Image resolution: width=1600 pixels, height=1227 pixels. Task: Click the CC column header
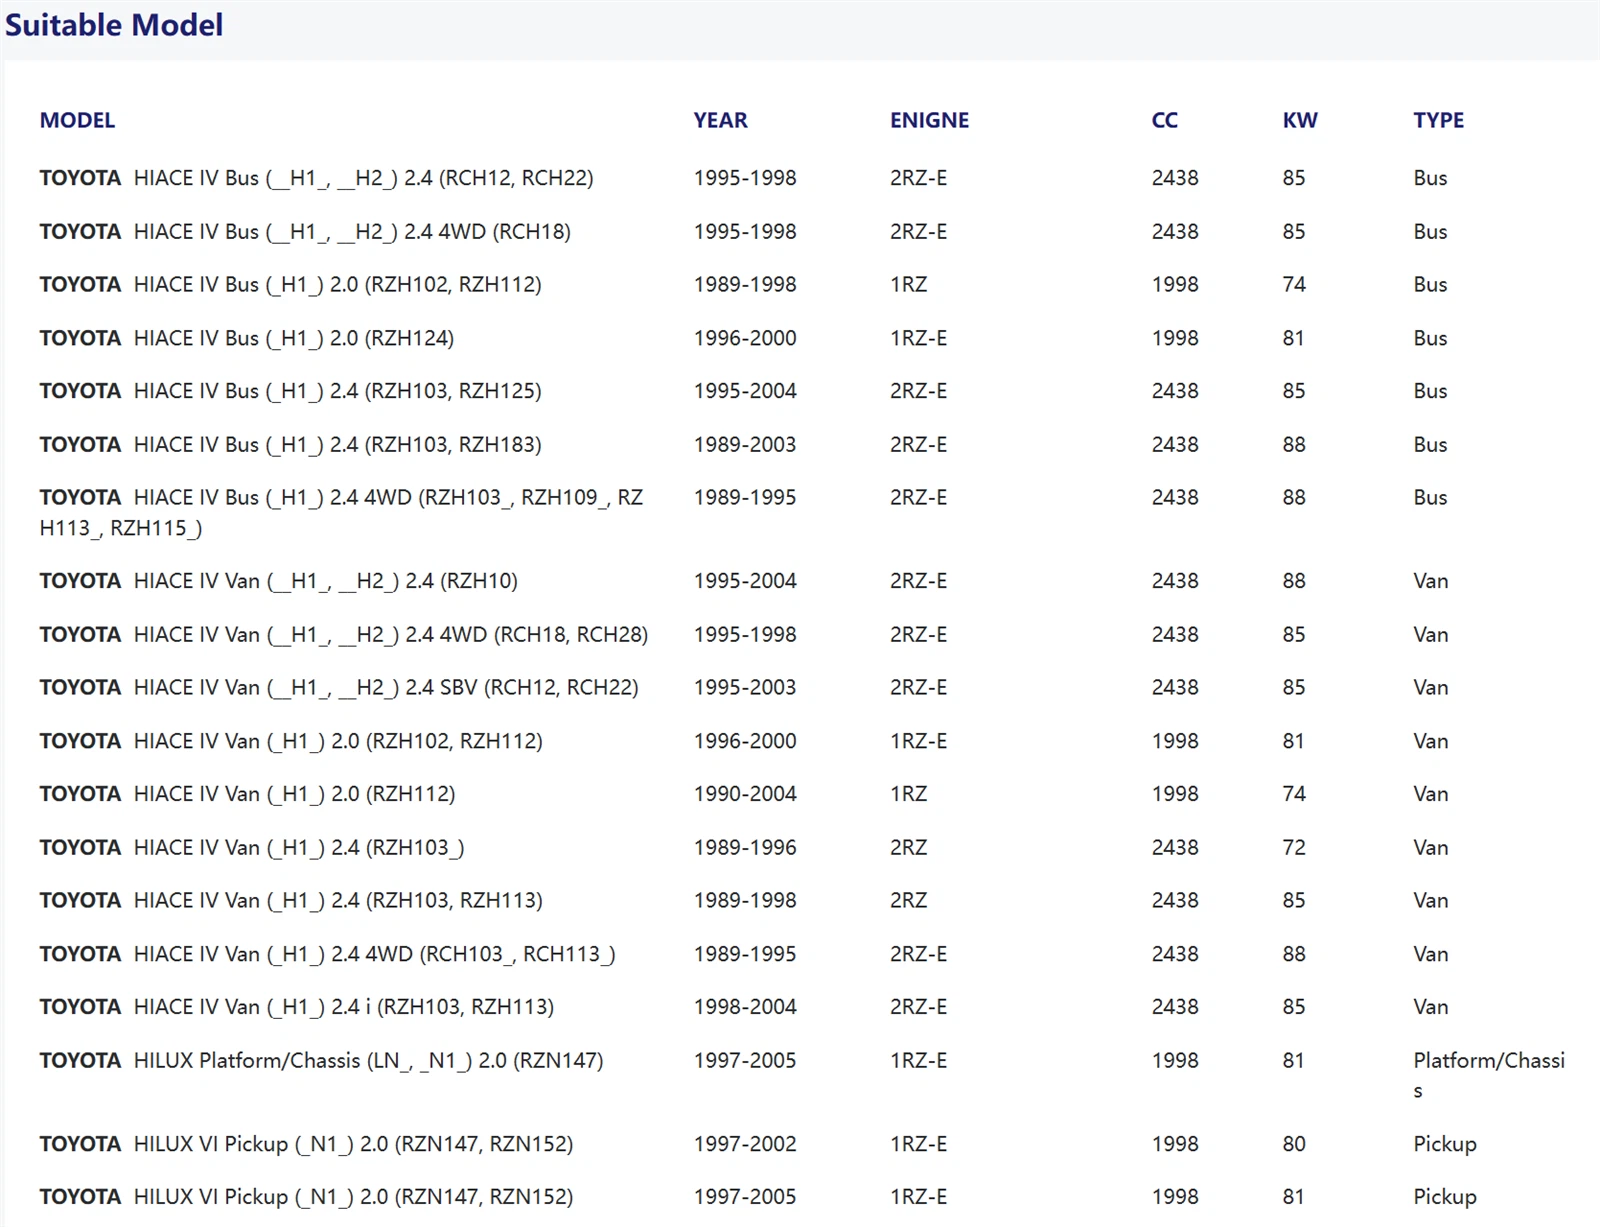(1164, 120)
